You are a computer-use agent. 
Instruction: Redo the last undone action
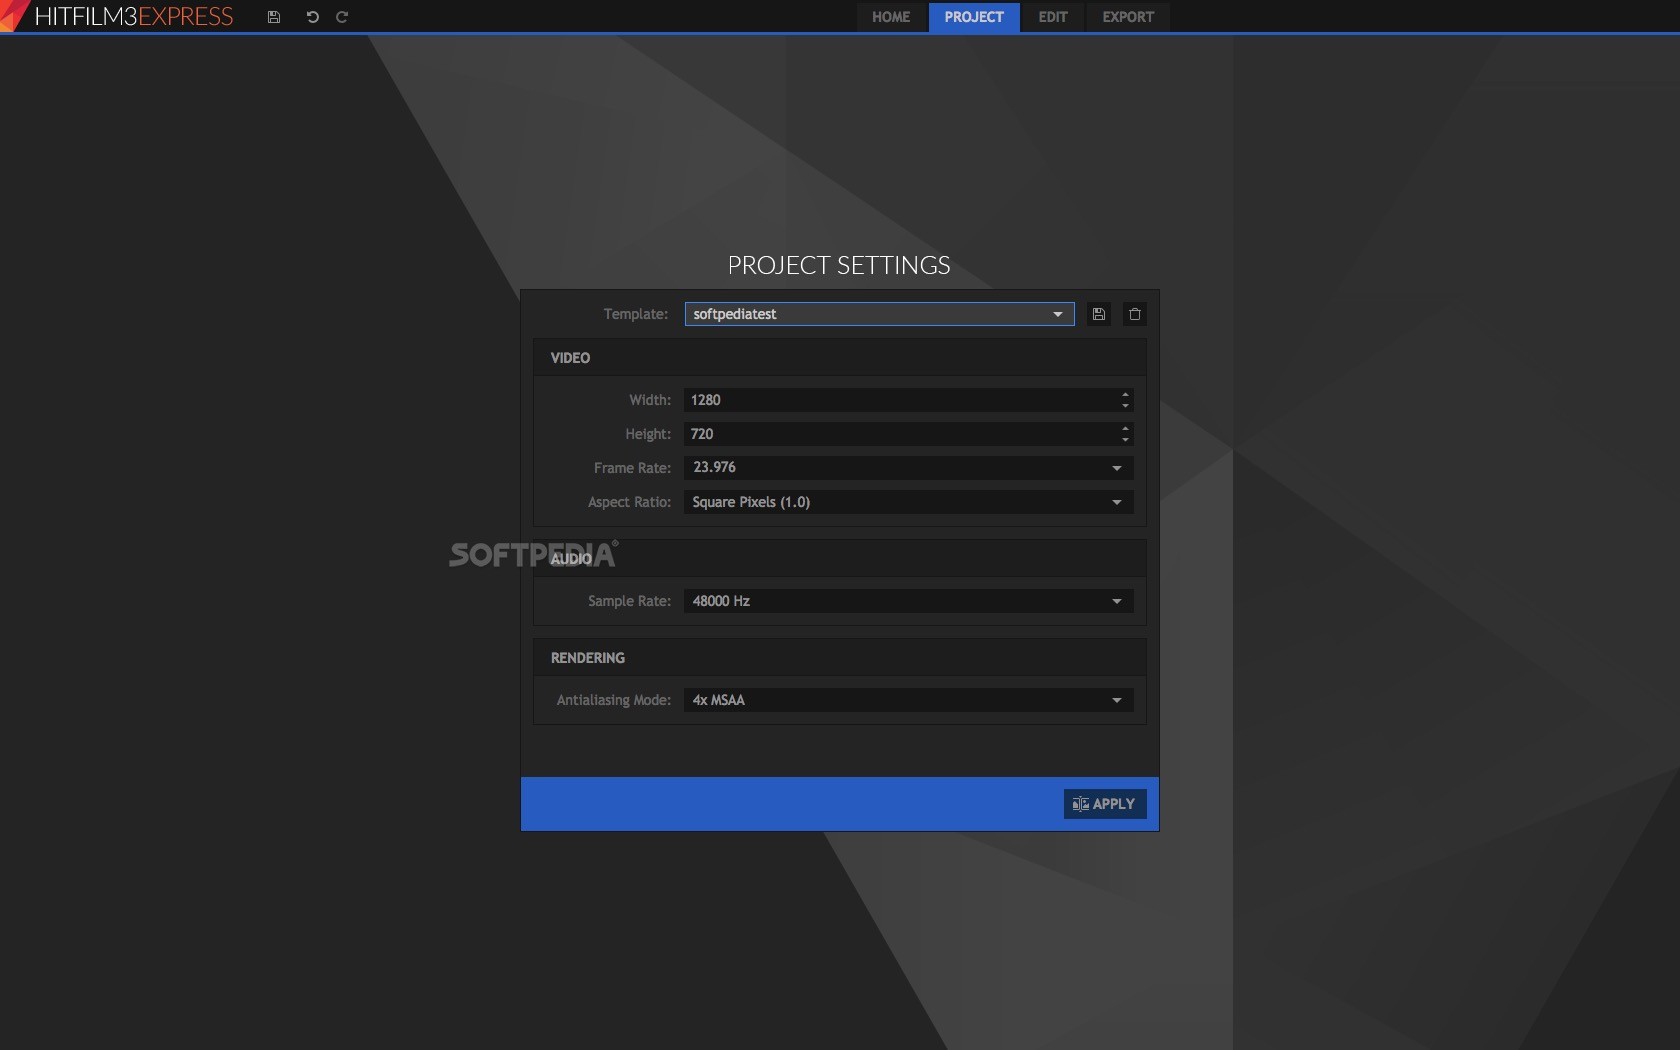click(x=341, y=17)
